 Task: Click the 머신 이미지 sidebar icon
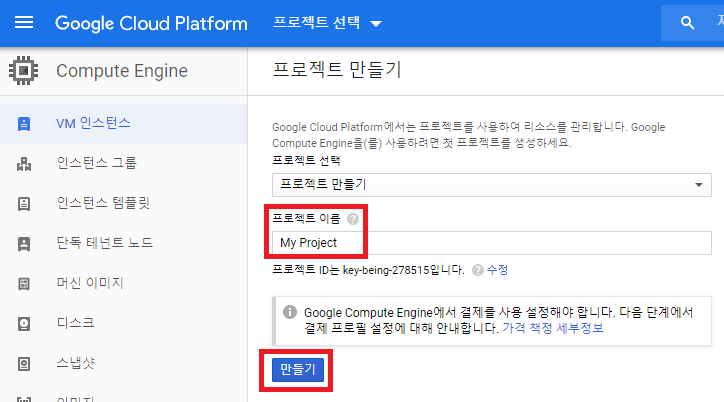(x=24, y=283)
